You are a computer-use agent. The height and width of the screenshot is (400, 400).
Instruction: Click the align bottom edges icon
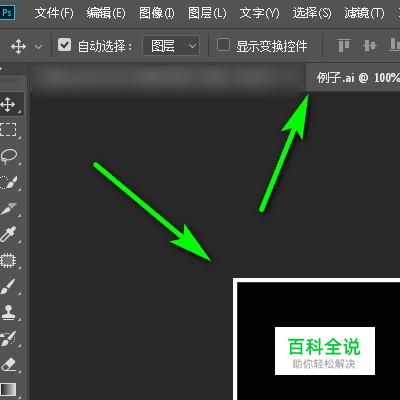pos(394,45)
